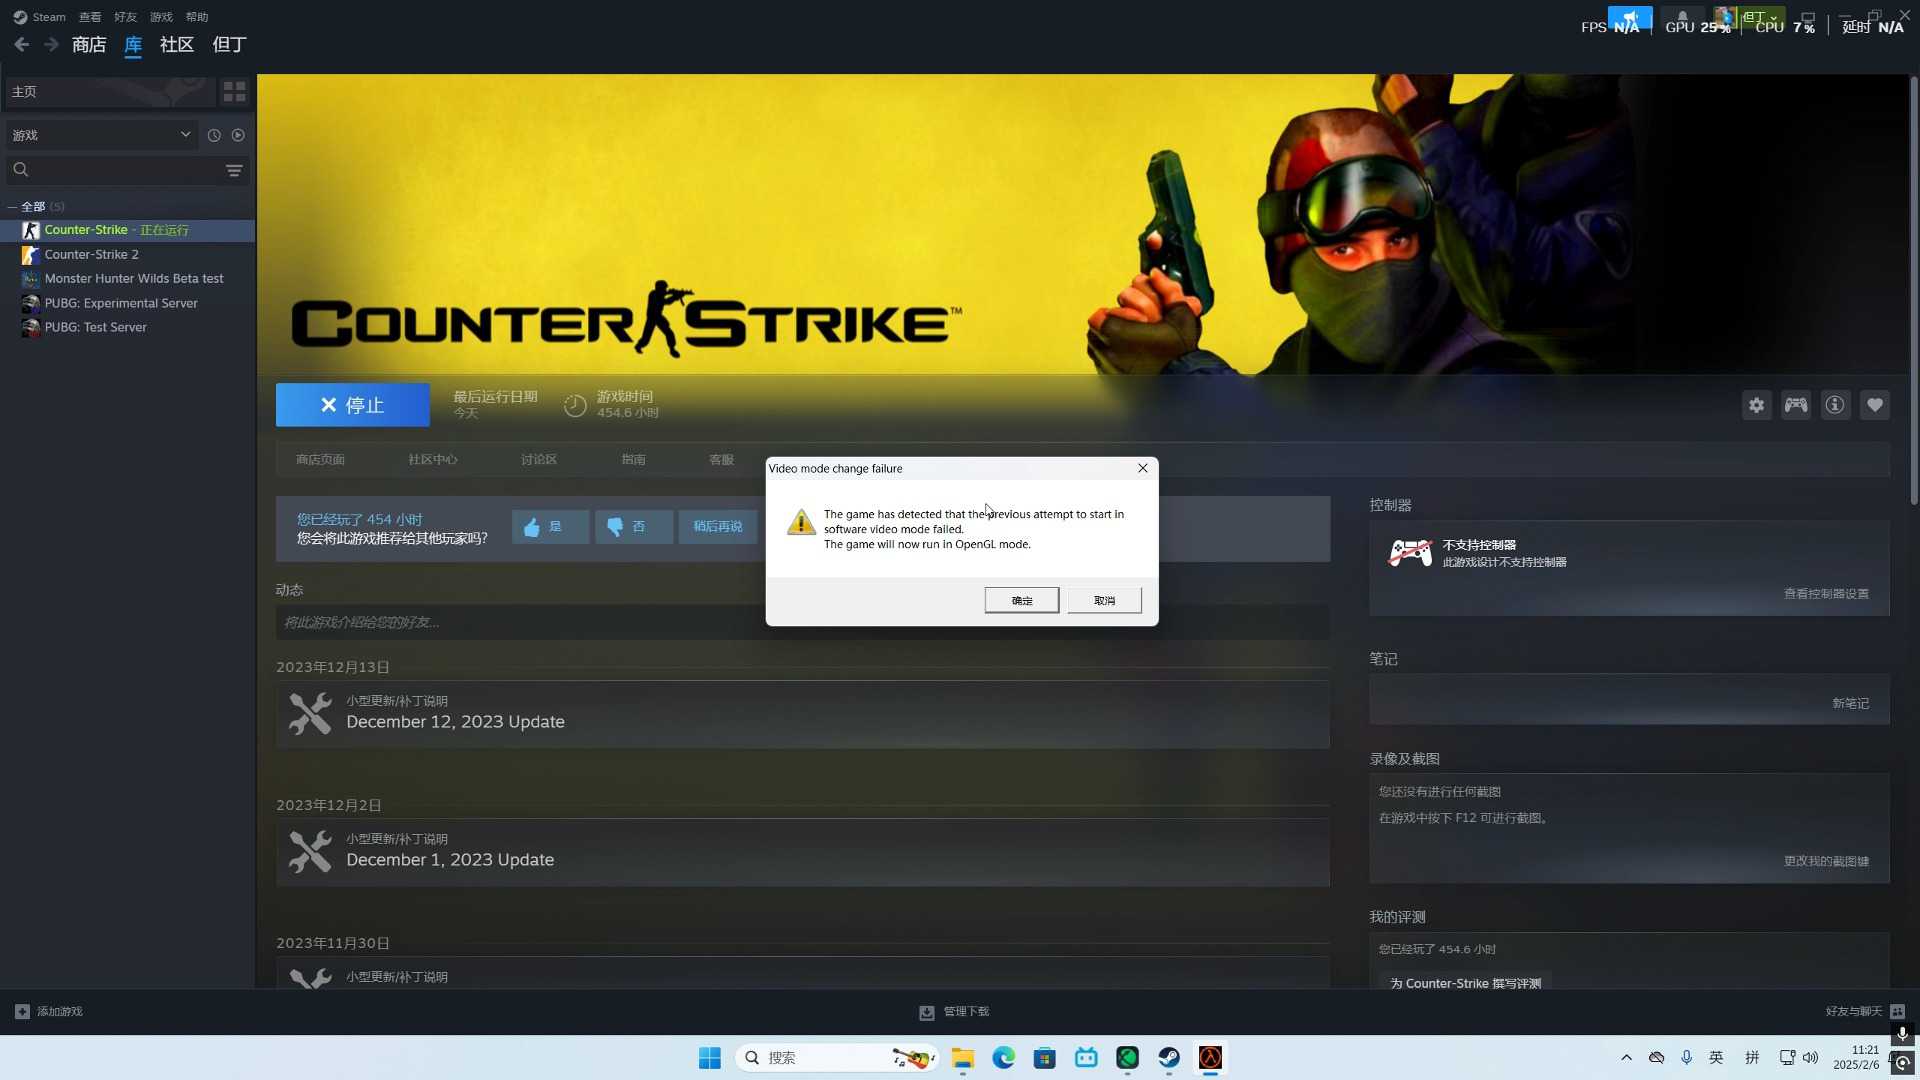Open File Explorer from taskbar
This screenshot has width=1920, height=1080.
point(963,1058)
